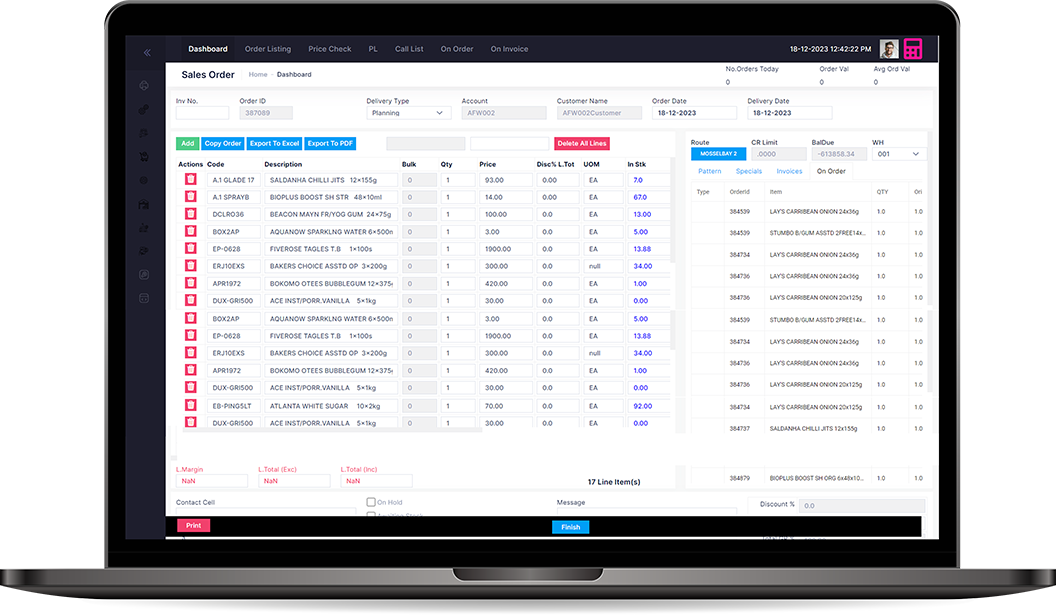Click the Home breadcrumb link
1056x615 pixels.
(x=258, y=75)
